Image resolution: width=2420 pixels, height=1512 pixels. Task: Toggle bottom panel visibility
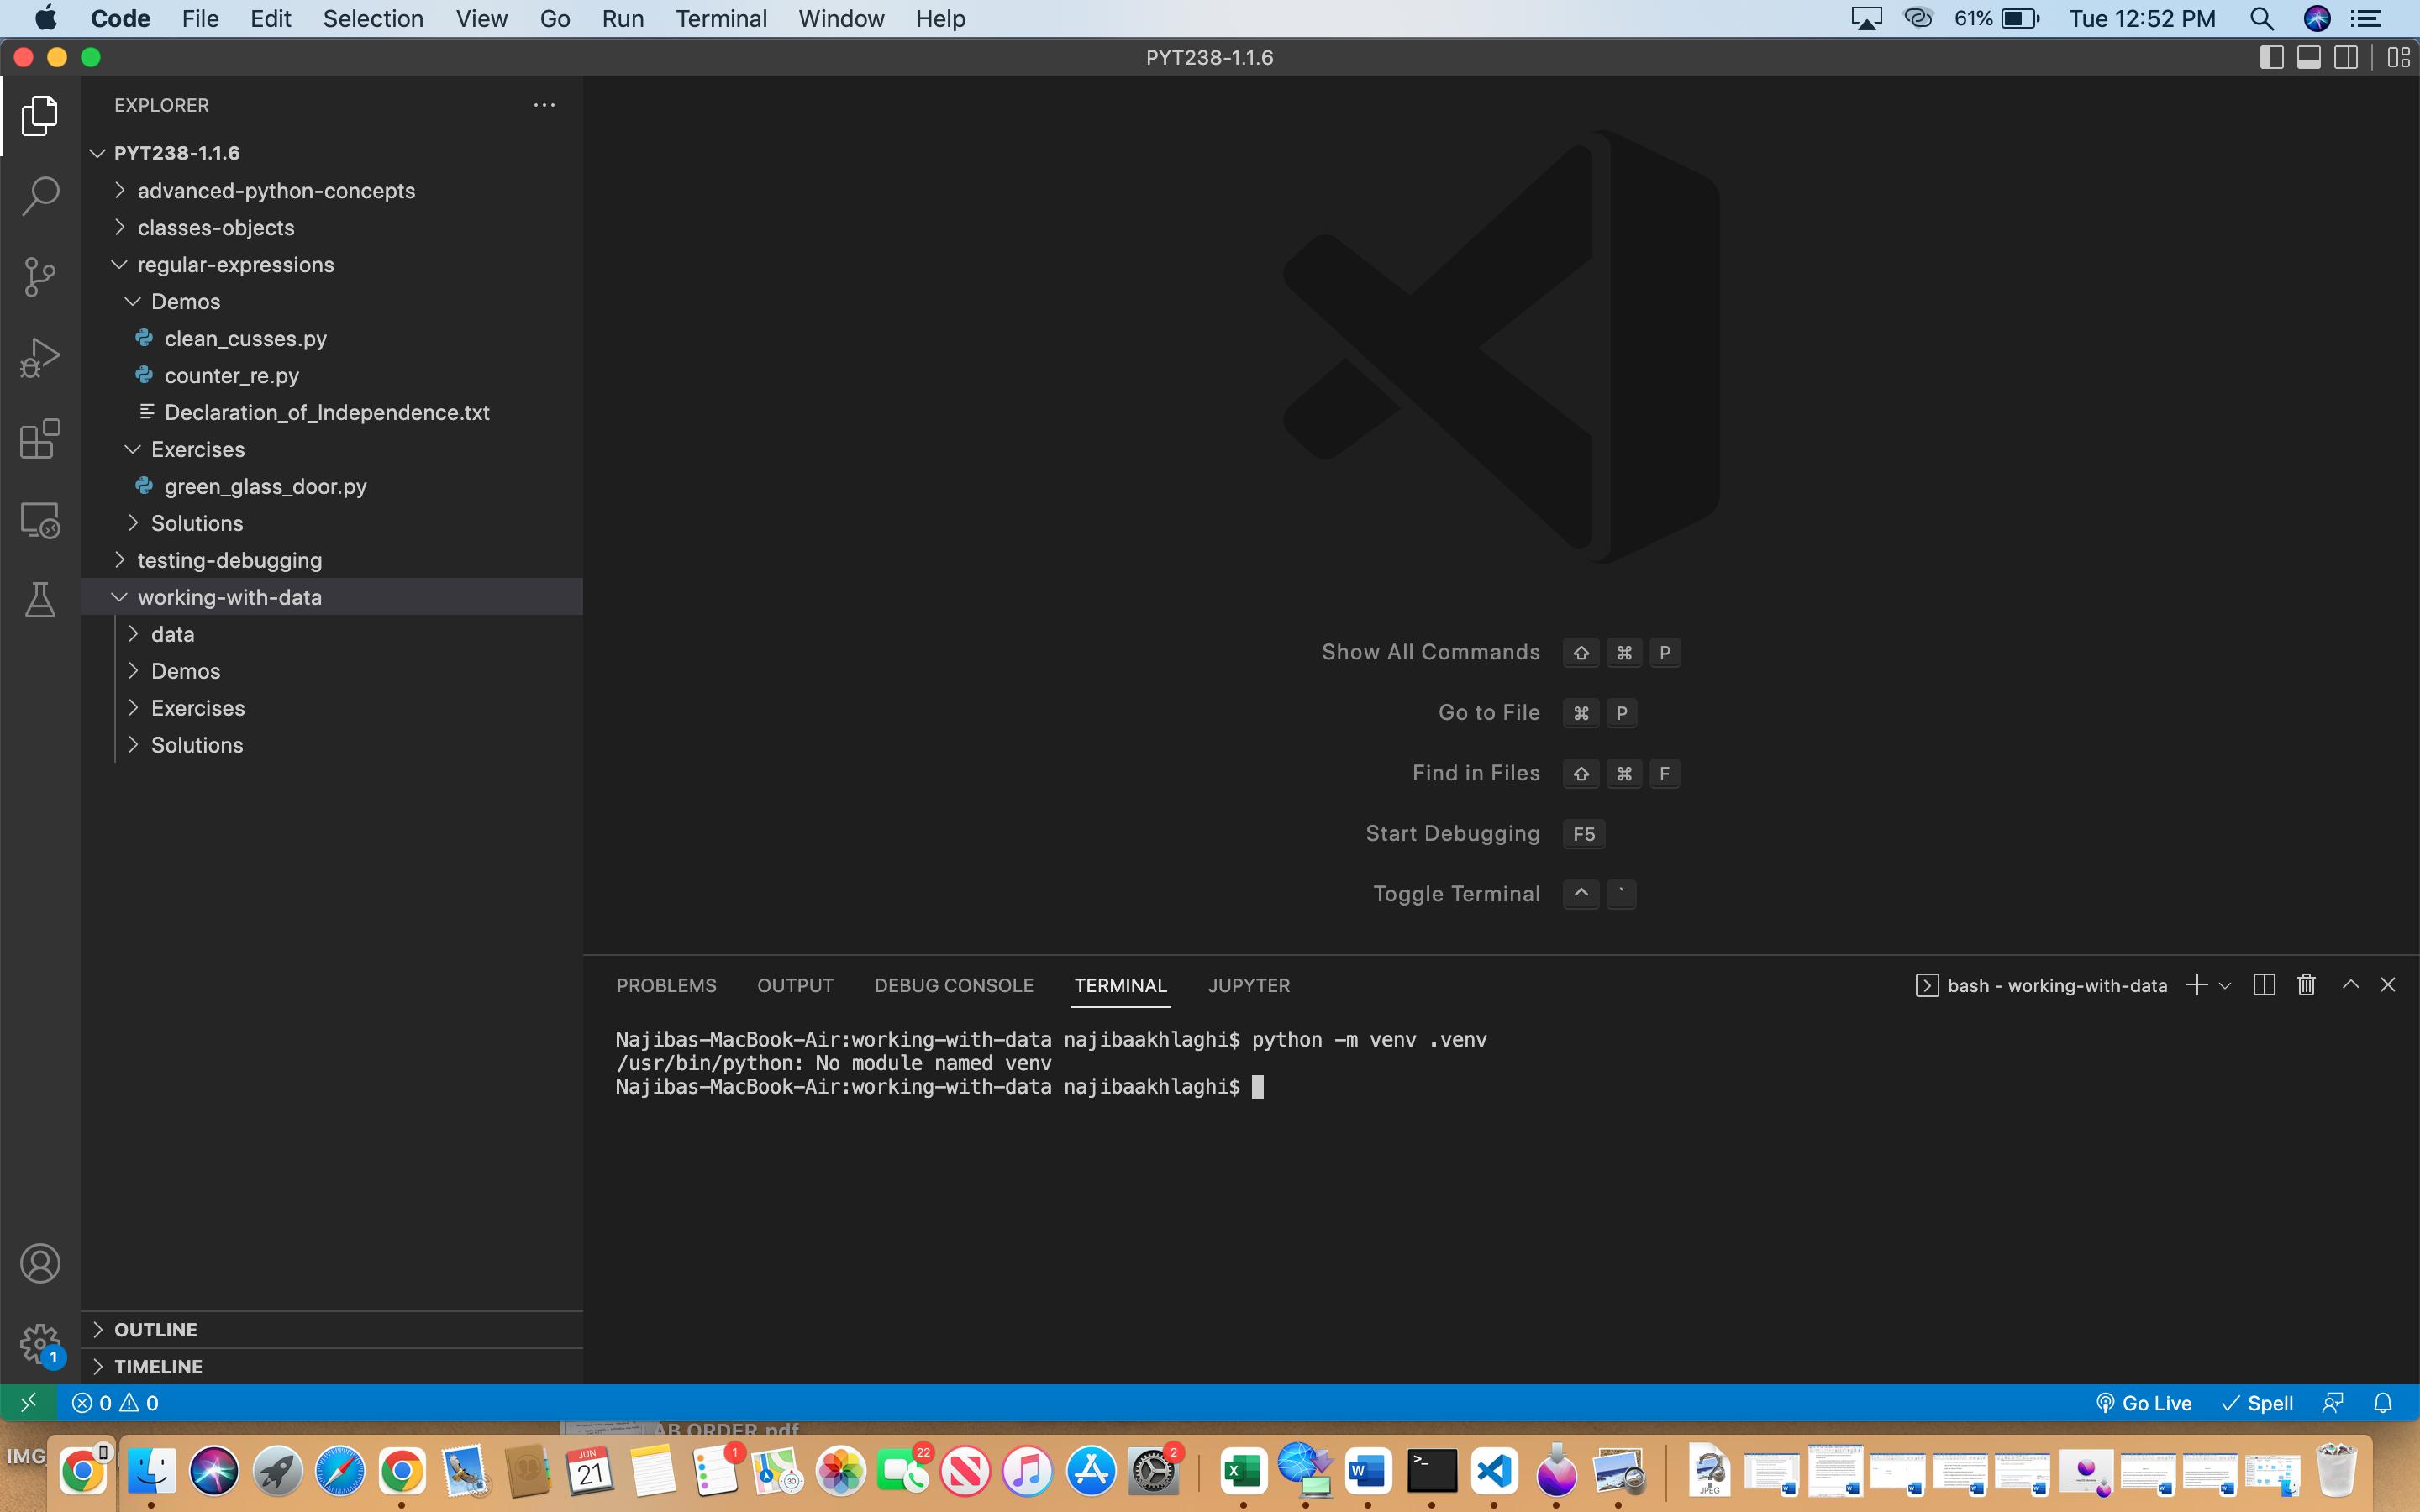(2309, 58)
